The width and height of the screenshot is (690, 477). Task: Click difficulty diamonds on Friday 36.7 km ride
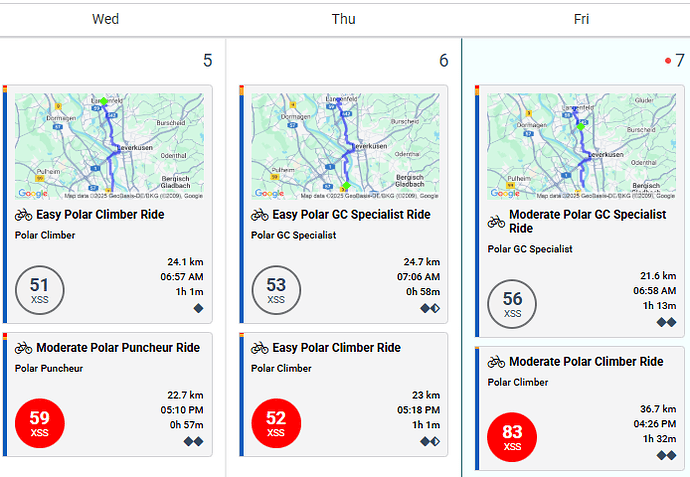[666, 455]
